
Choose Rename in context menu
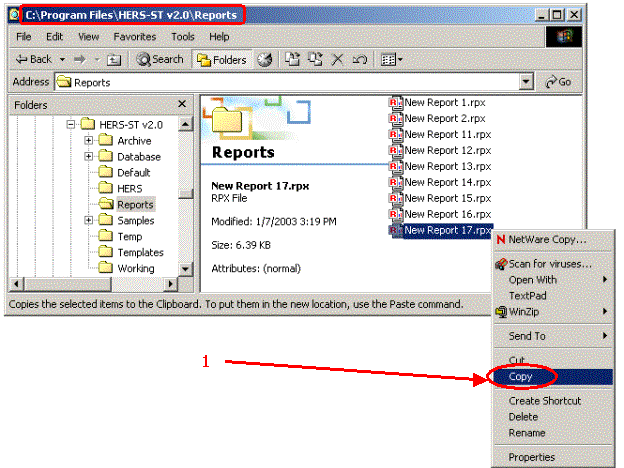[x=552, y=433]
